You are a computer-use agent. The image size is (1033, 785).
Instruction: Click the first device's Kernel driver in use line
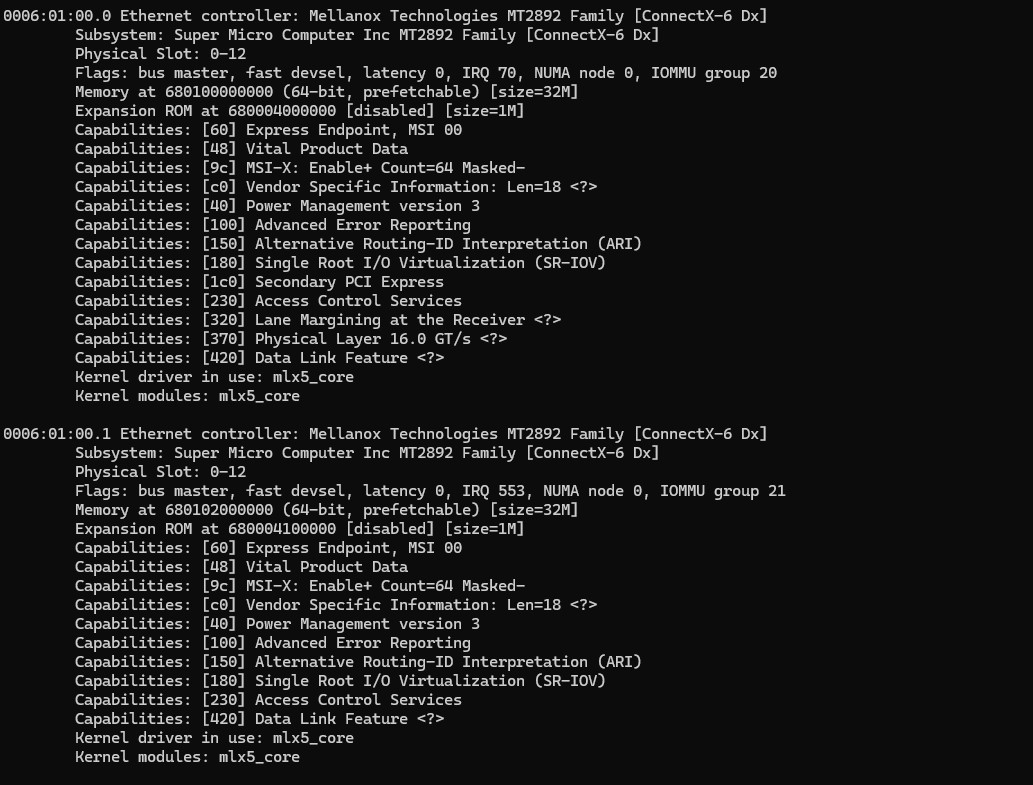[x=214, y=377]
